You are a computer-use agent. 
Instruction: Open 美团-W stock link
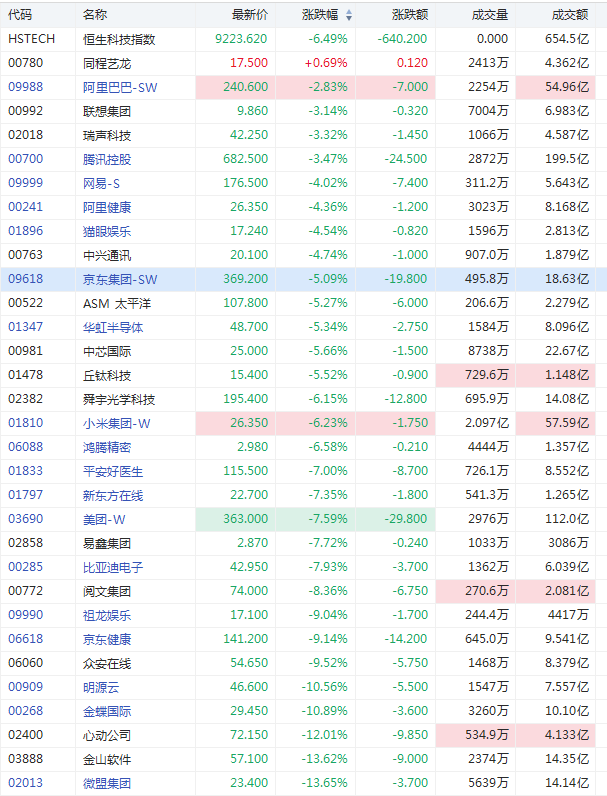click(104, 519)
